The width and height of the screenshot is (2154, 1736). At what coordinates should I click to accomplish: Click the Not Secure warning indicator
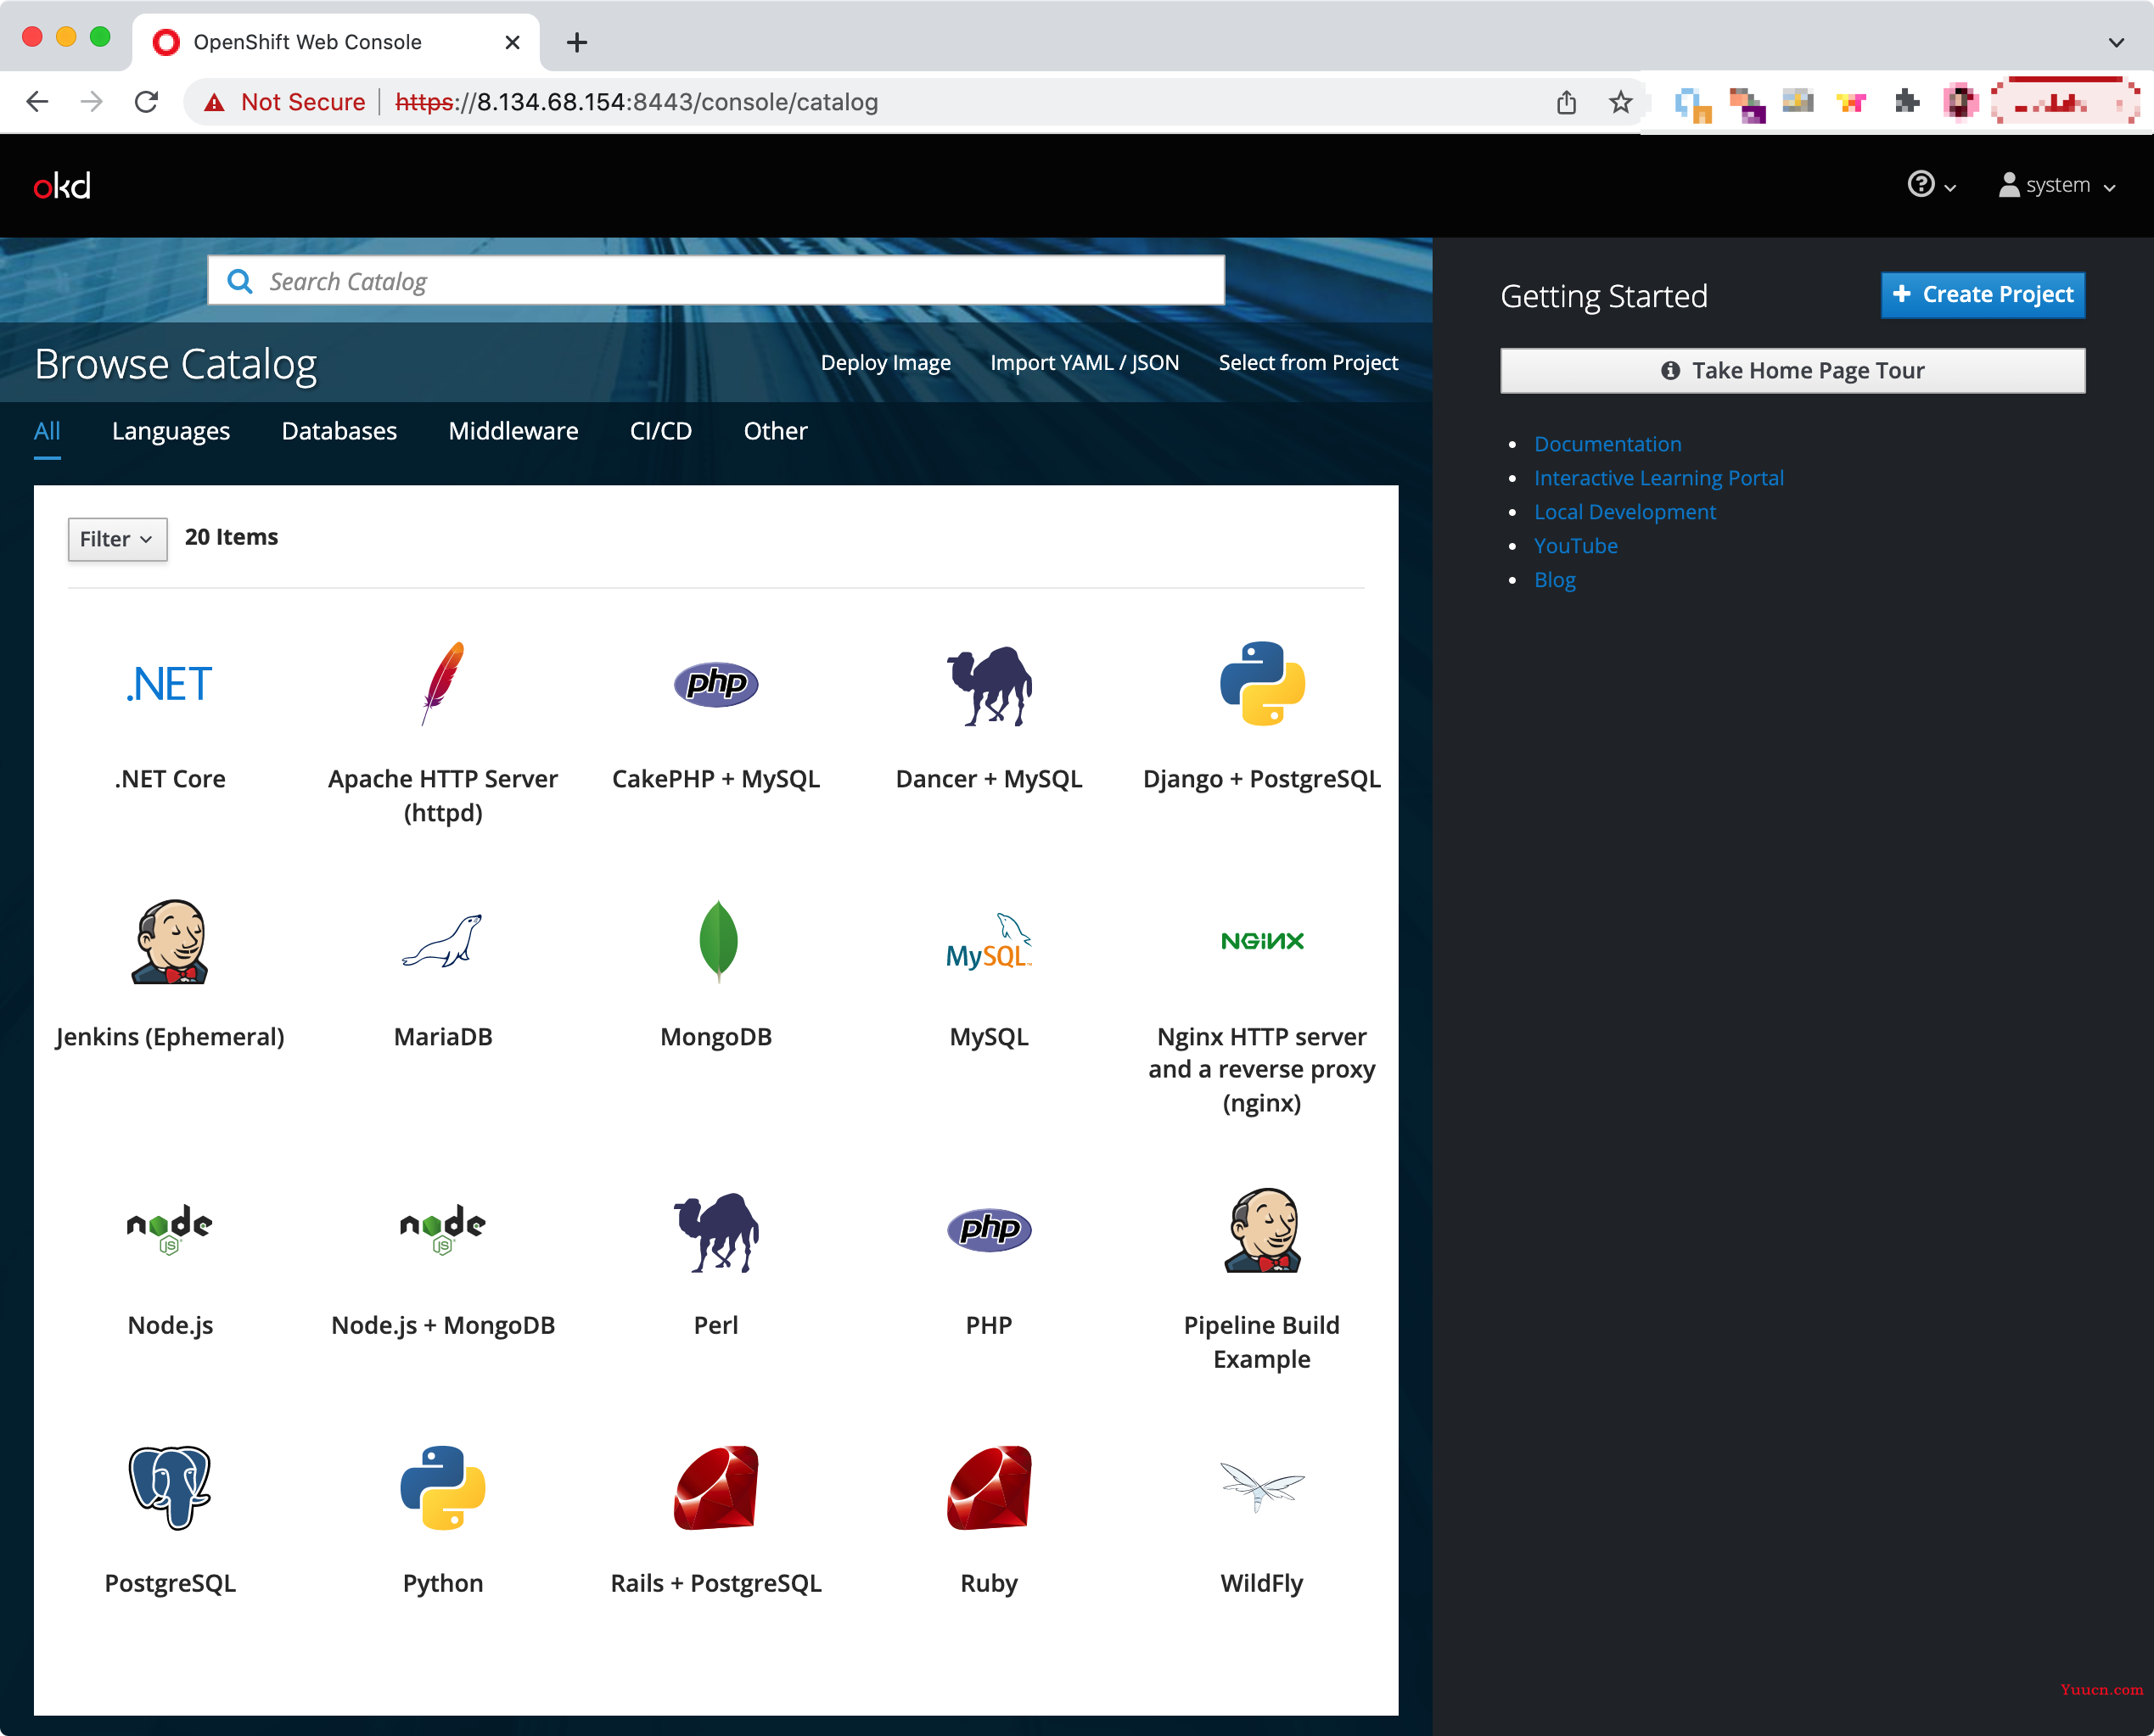pyautogui.click(x=284, y=102)
